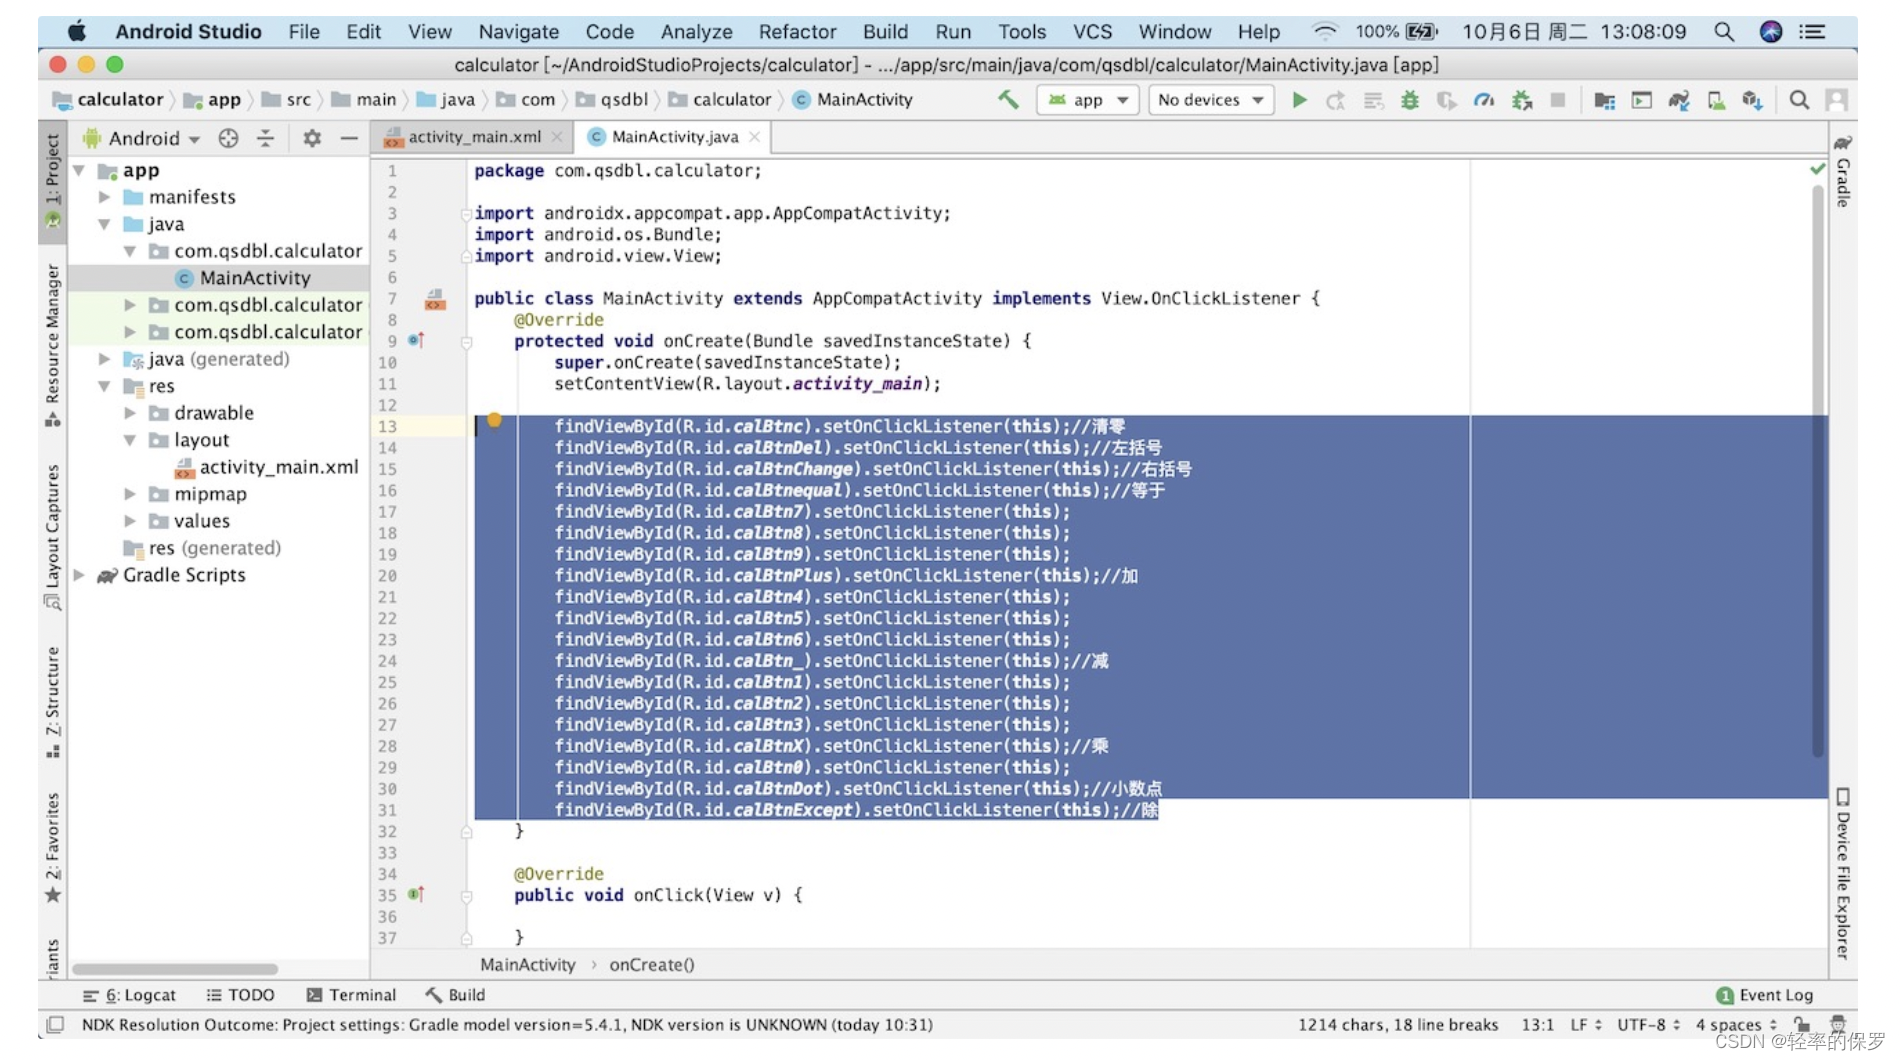The height and width of the screenshot is (1060, 1900).
Task: Click Run with Coverage icon
Action: coord(1447,100)
